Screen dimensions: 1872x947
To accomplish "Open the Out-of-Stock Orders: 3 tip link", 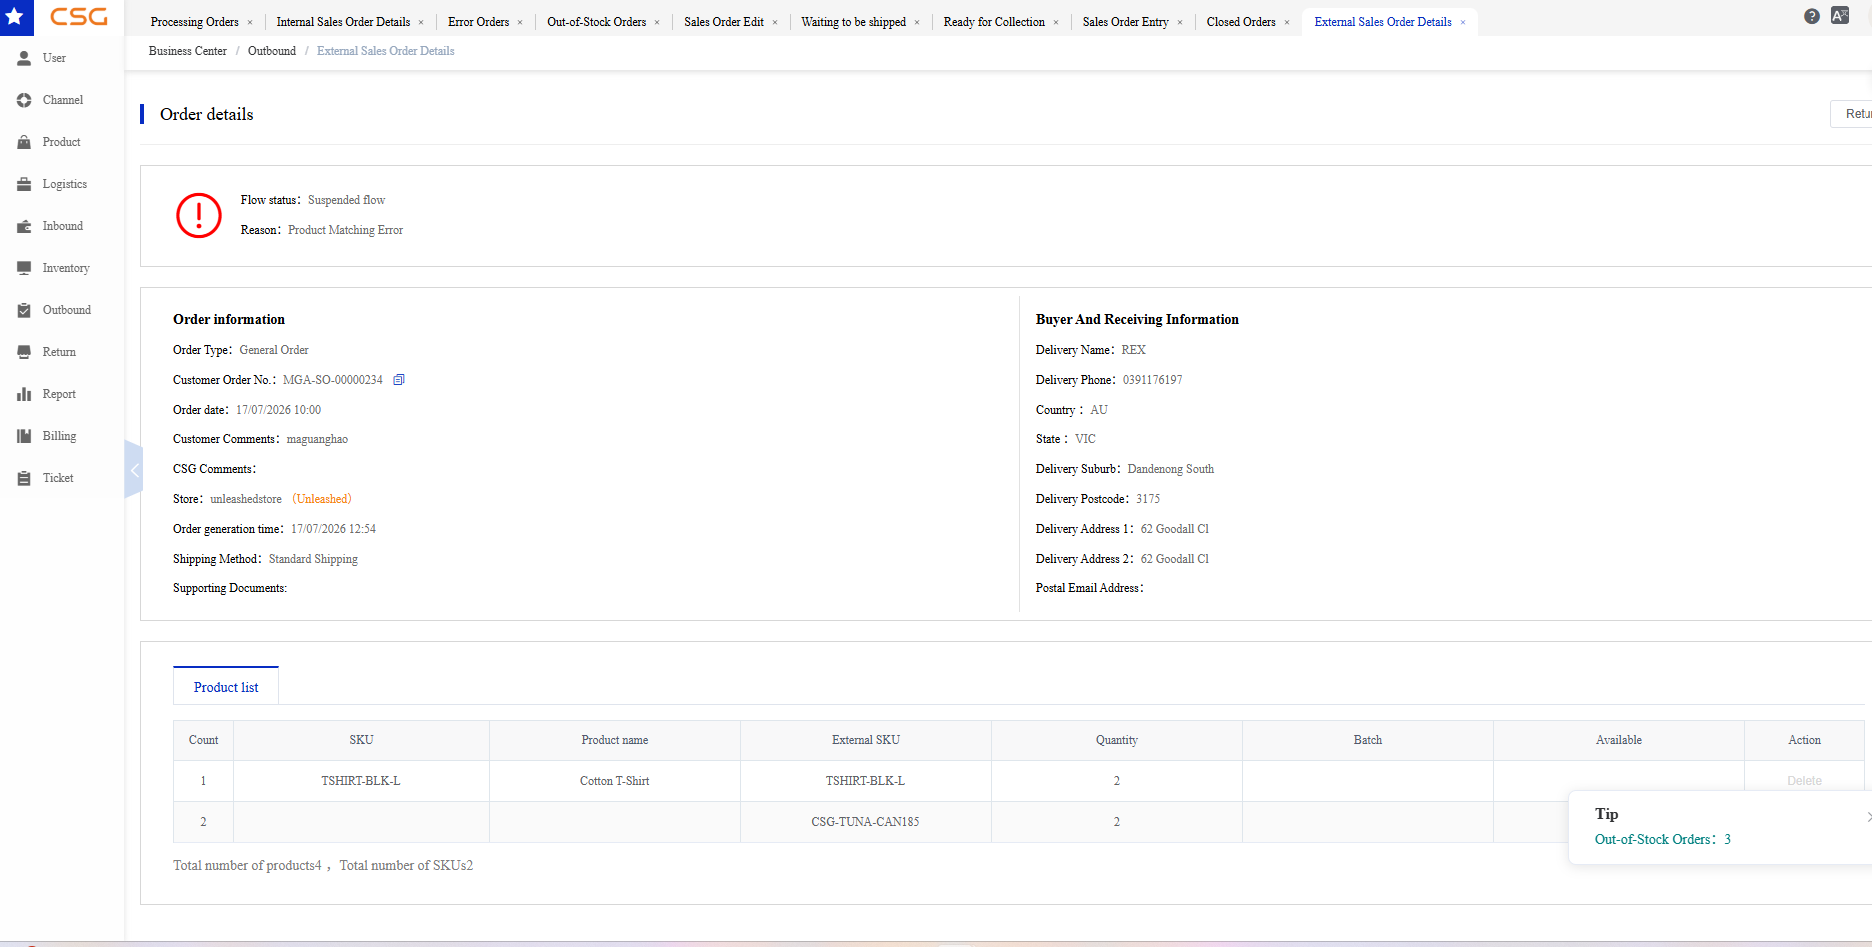I will pos(1662,840).
